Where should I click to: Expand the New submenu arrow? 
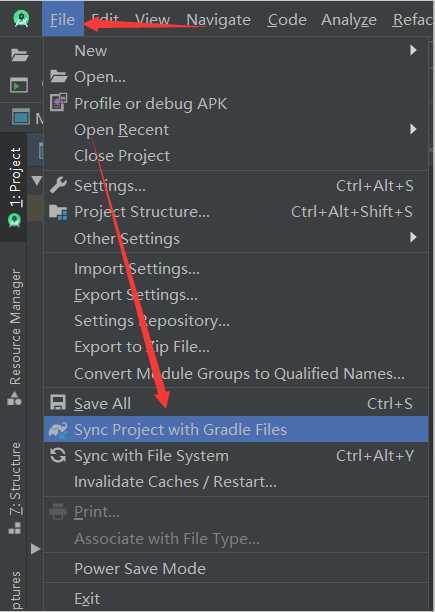[413, 50]
